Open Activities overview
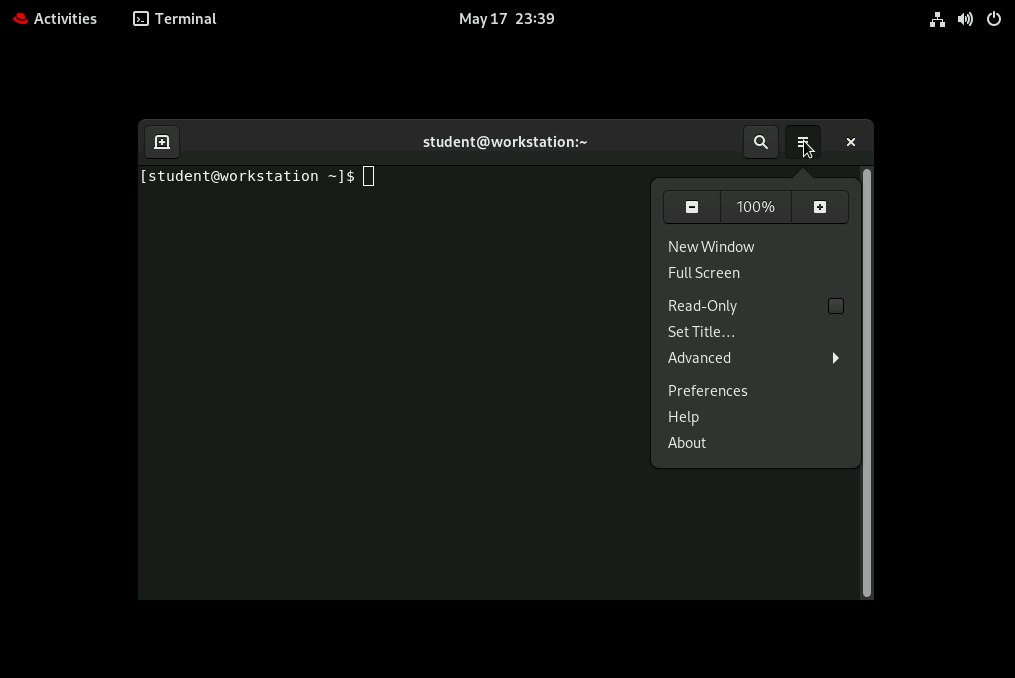 click(55, 19)
